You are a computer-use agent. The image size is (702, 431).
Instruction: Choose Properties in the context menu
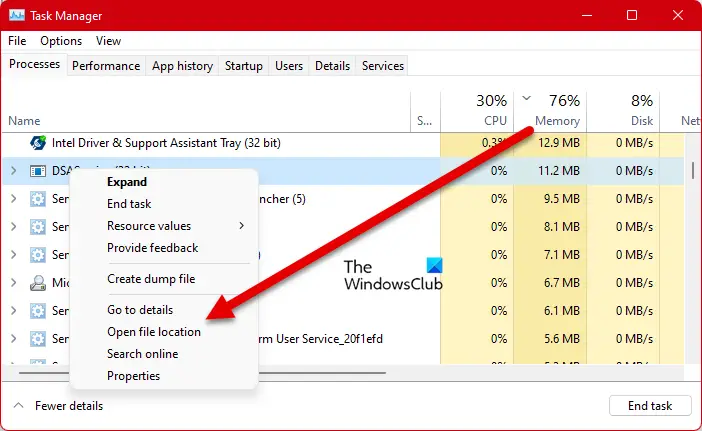pos(133,376)
